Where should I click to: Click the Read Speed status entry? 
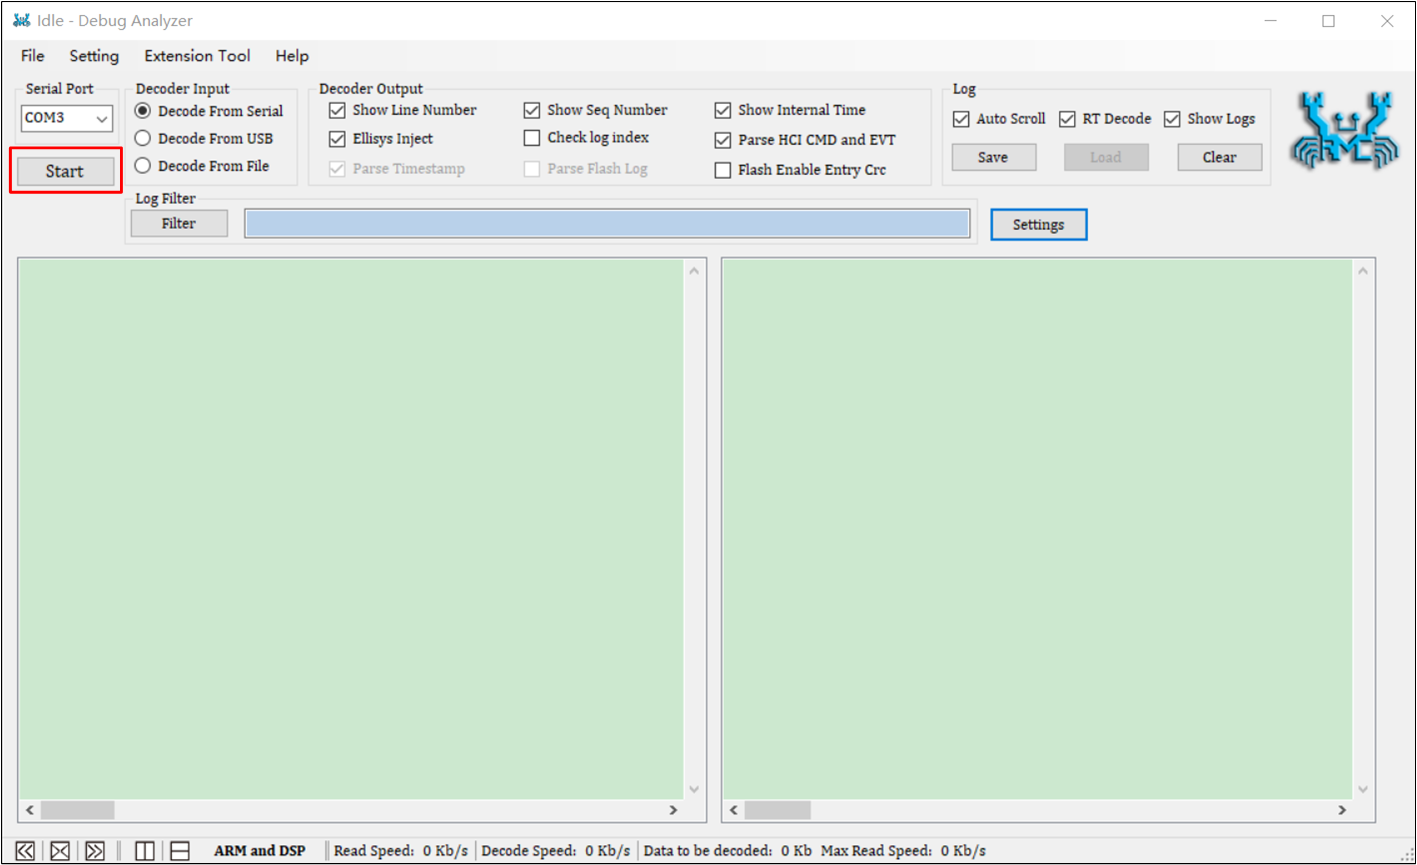(401, 851)
